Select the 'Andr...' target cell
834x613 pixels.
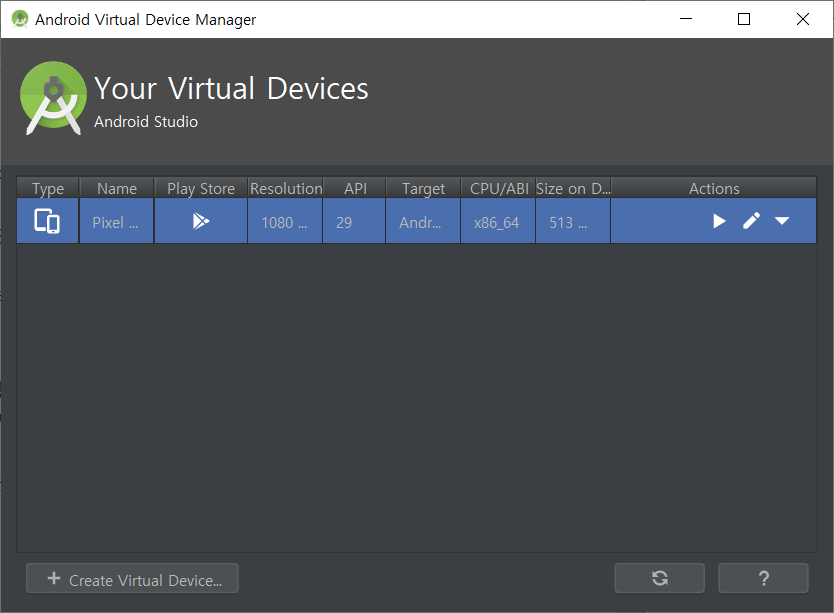[x=423, y=221]
